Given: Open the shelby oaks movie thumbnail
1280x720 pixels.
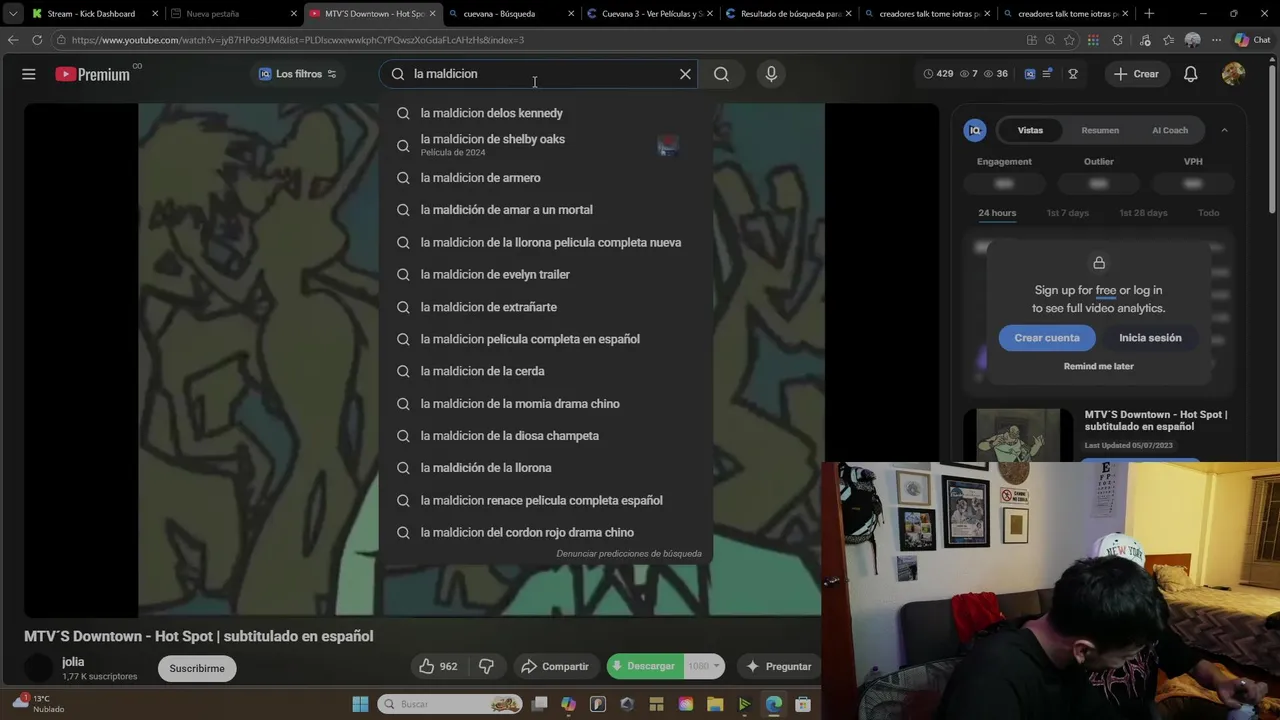Looking at the screenshot, I should [668, 146].
